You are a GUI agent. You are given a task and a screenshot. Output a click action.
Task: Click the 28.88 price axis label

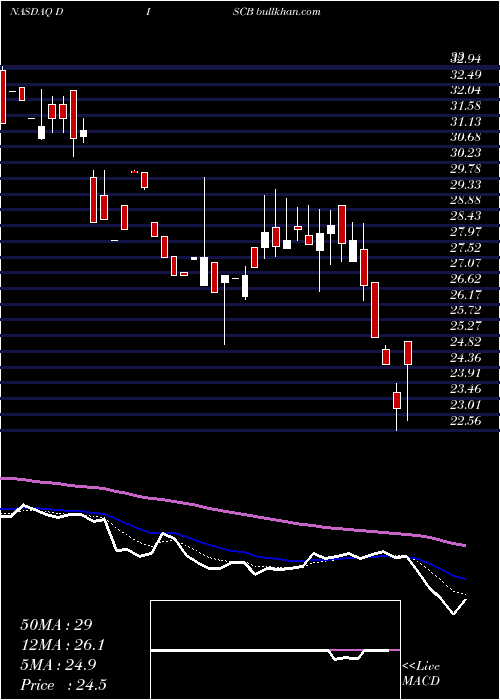tap(466, 200)
